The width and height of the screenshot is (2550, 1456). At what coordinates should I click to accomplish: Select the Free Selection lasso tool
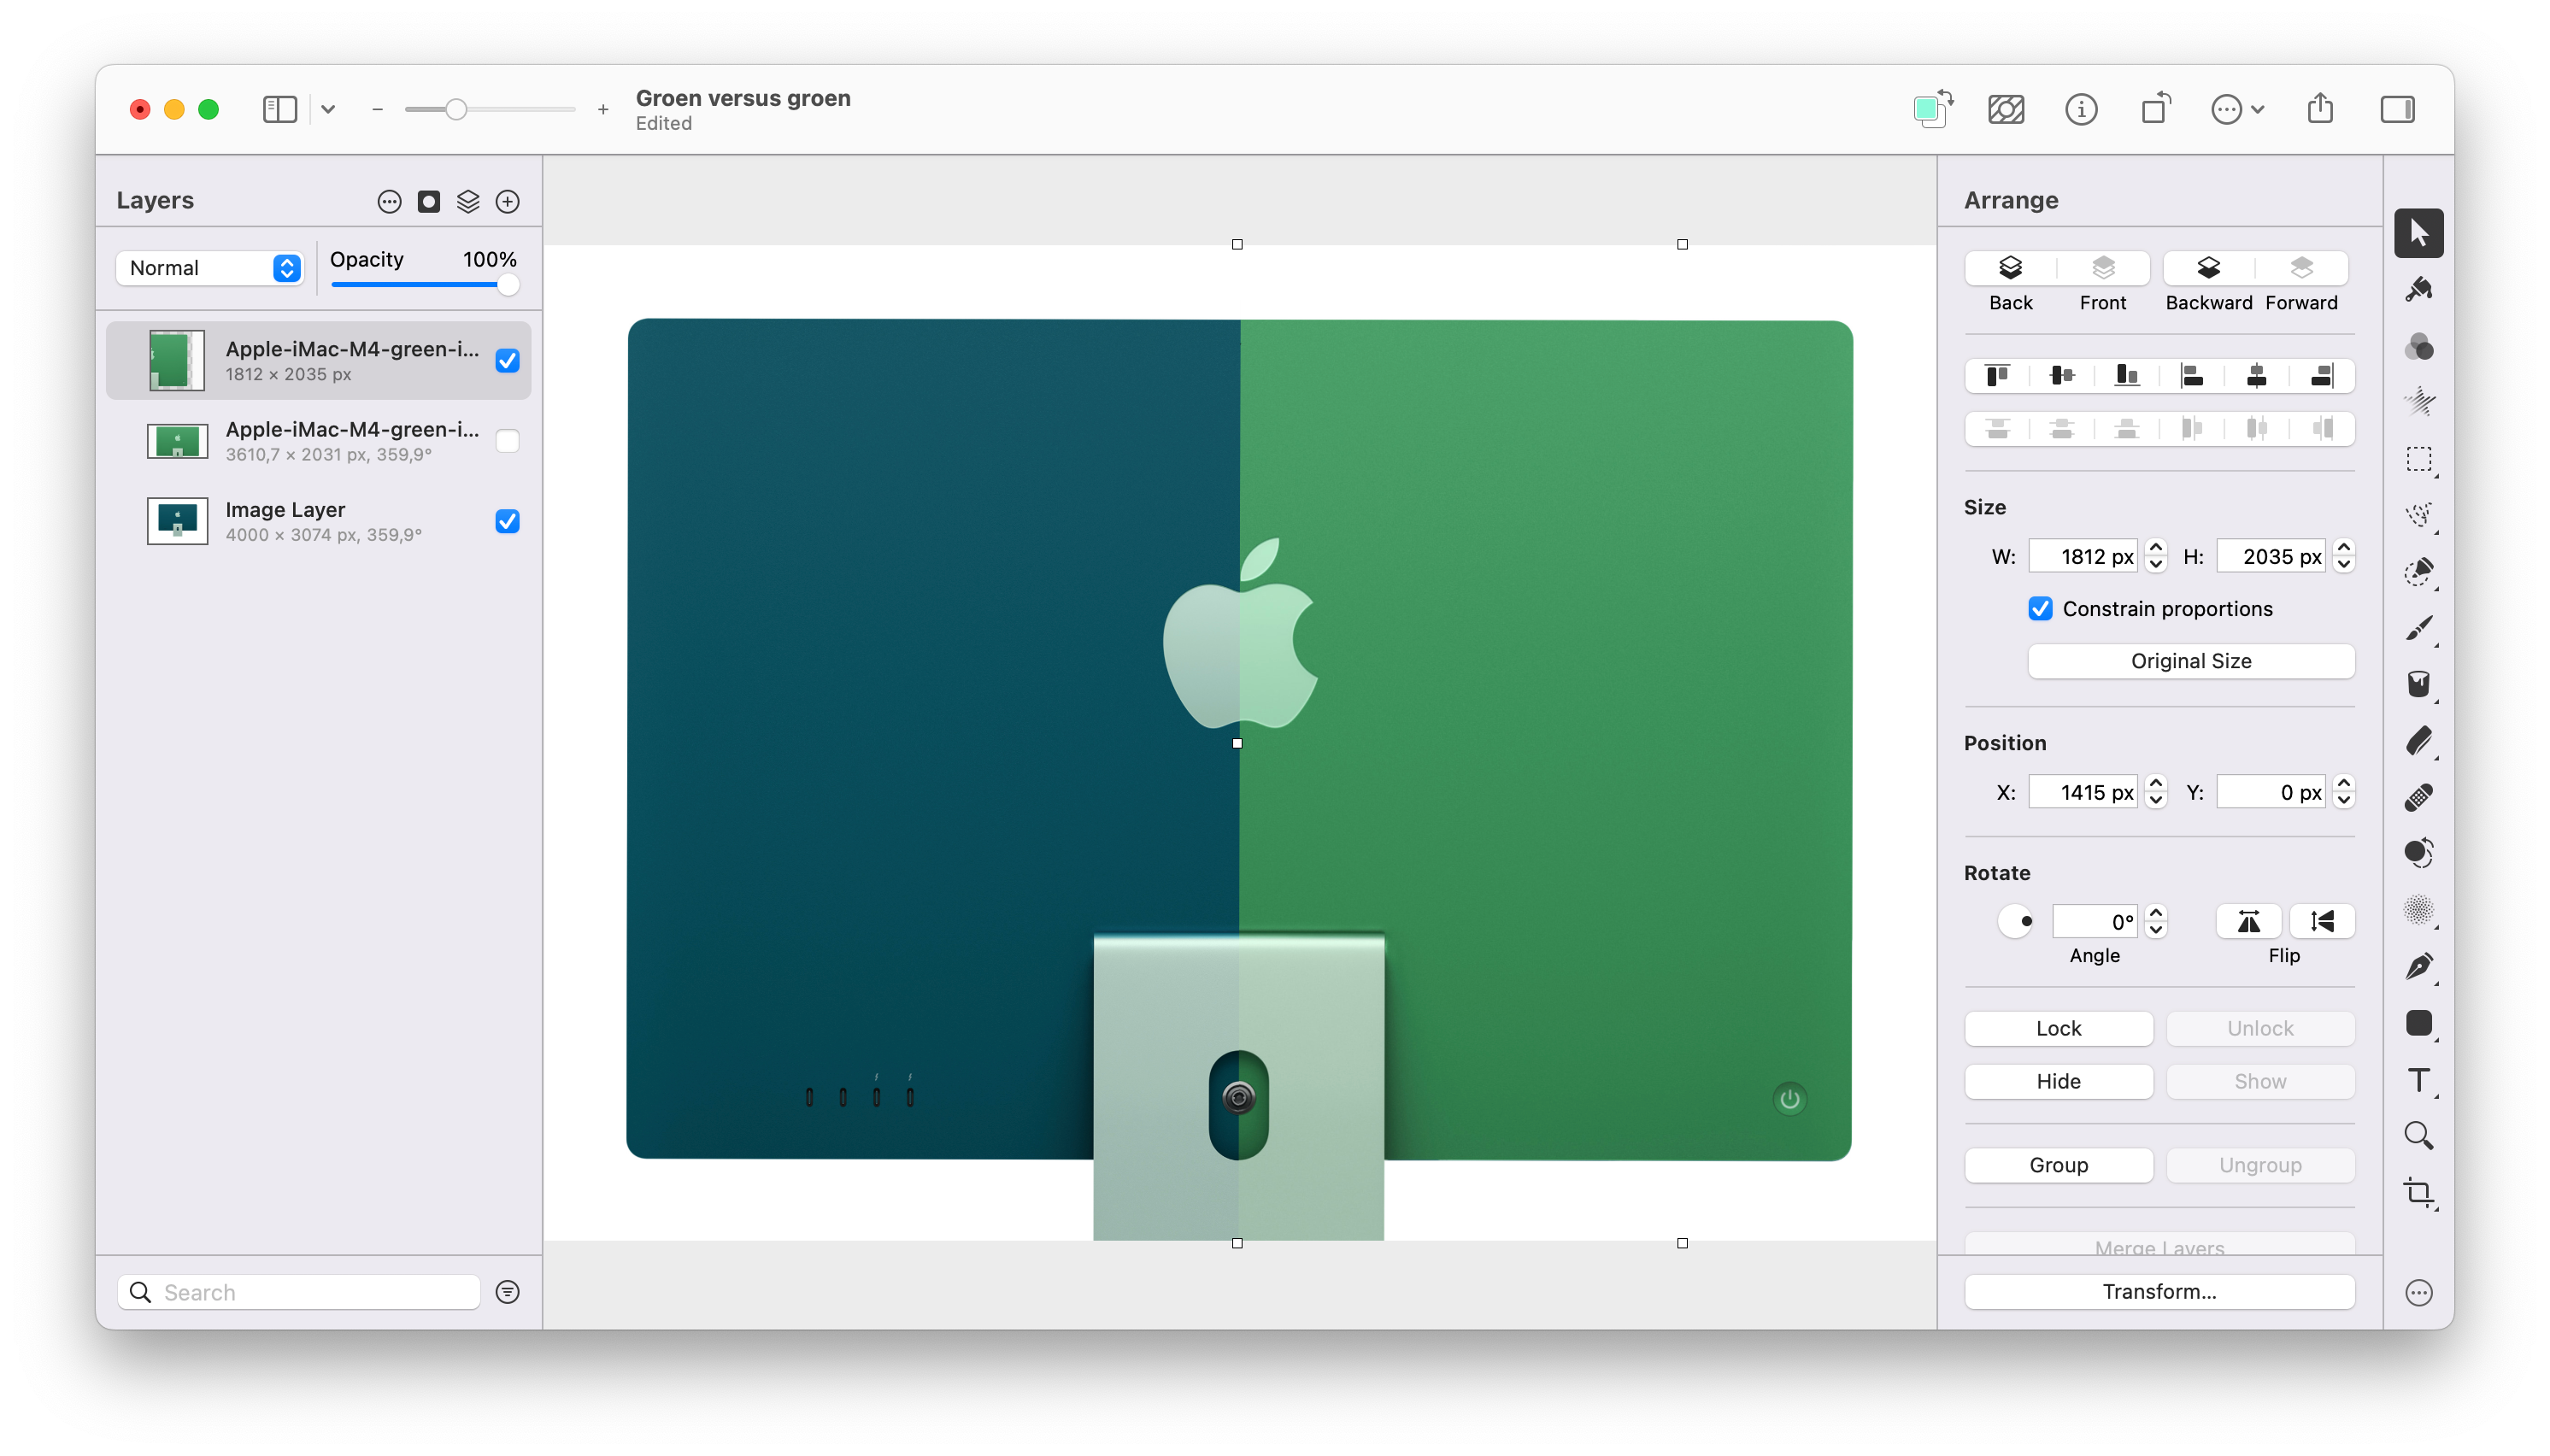[2418, 515]
